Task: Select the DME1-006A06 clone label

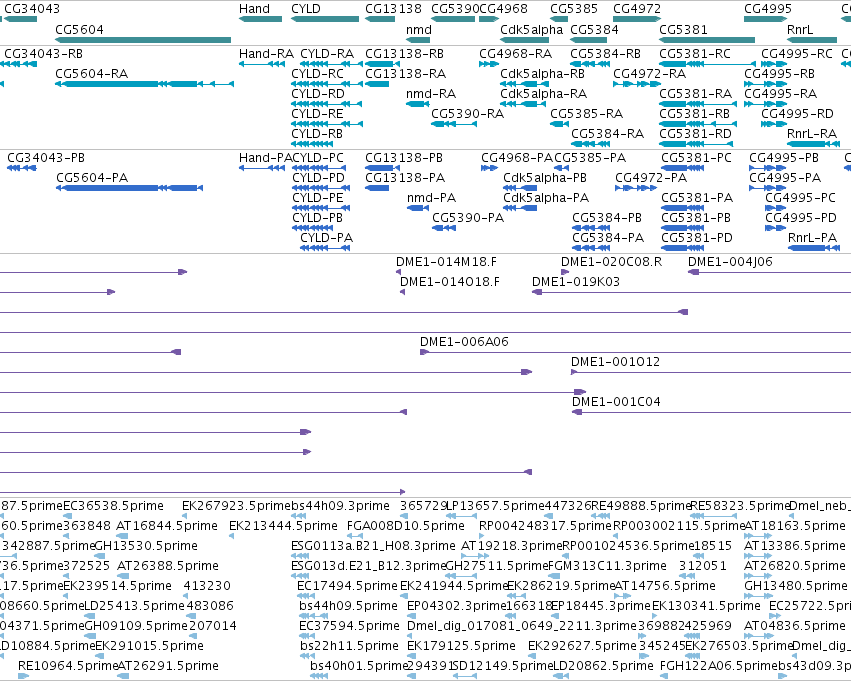Action: 464,342
